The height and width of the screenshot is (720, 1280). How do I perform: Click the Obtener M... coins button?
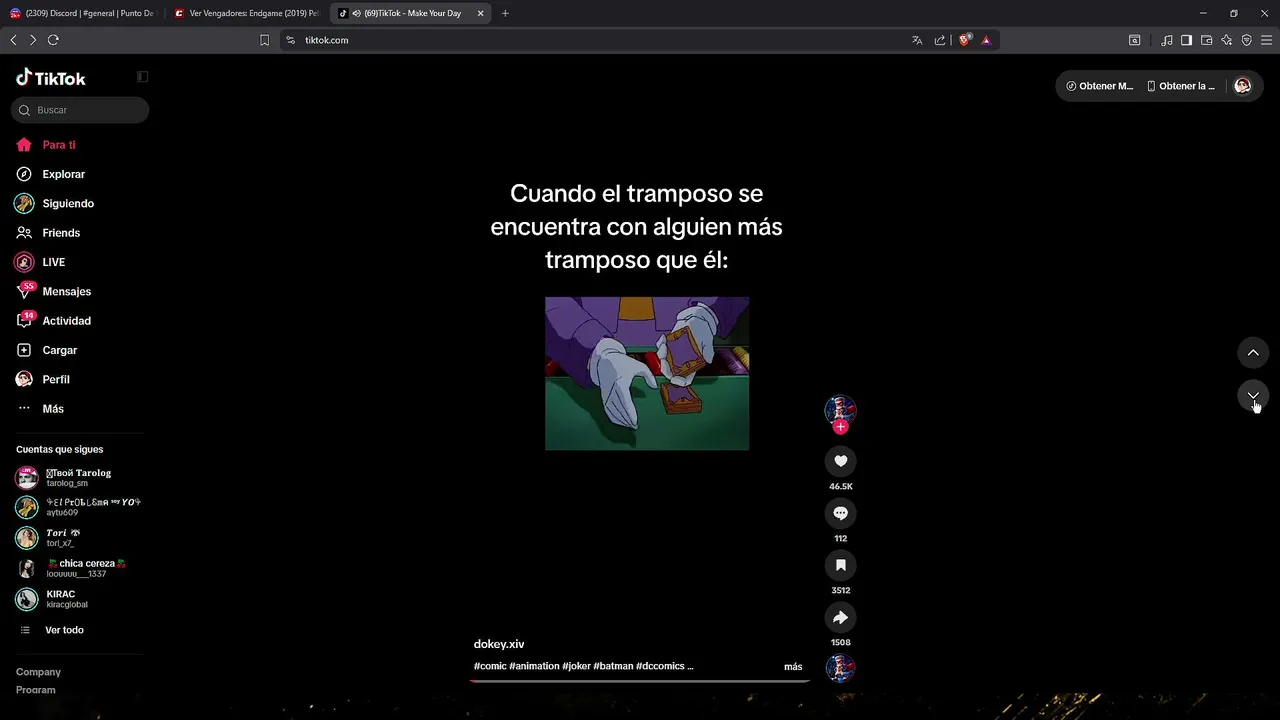point(1100,86)
